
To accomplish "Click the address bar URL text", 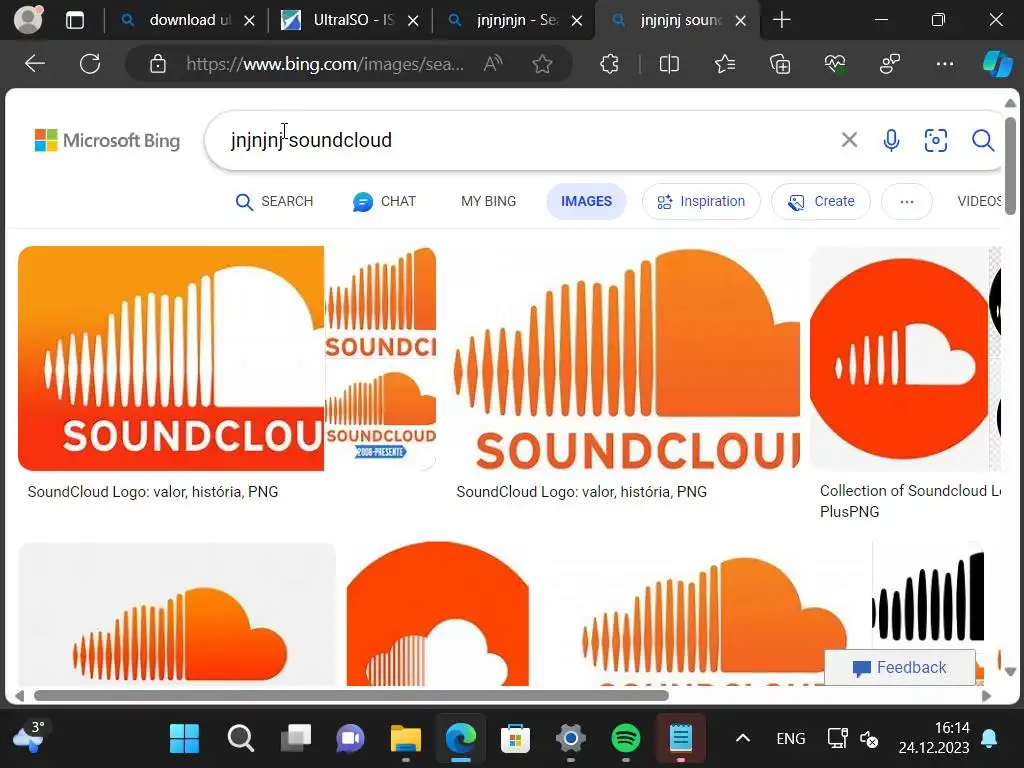I will 325,64.
